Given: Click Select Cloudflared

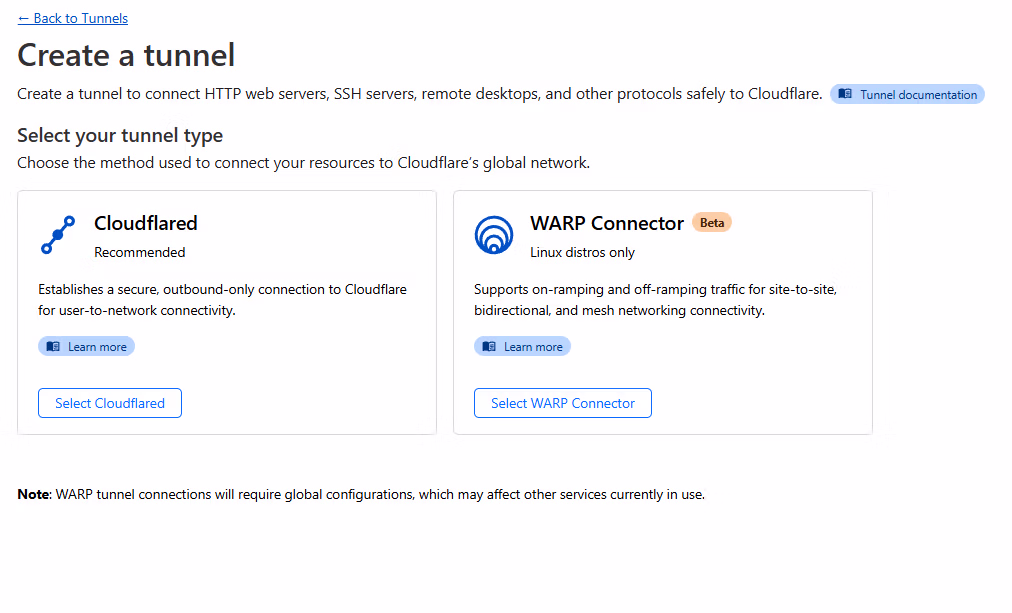Looking at the screenshot, I should click(109, 402).
